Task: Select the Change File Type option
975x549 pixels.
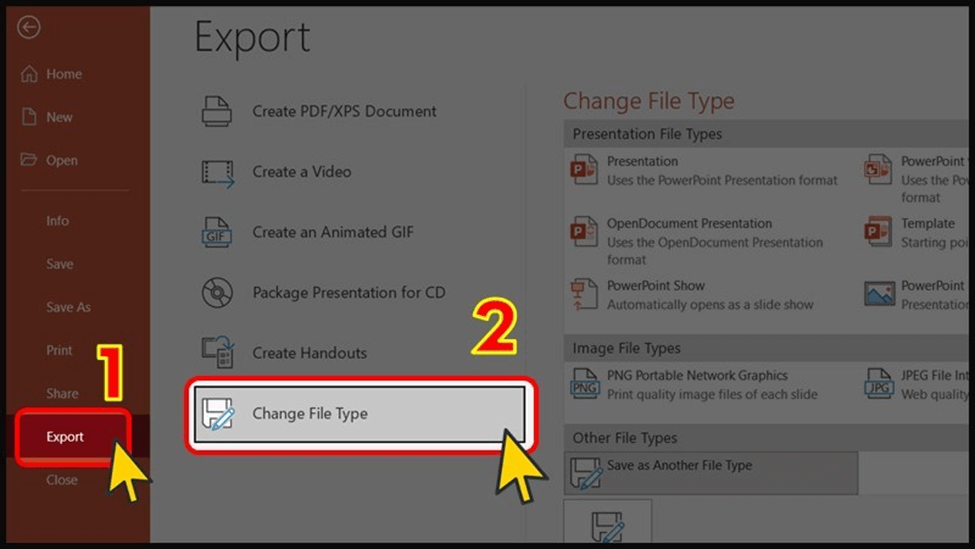Action: click(x=359, y=414)
